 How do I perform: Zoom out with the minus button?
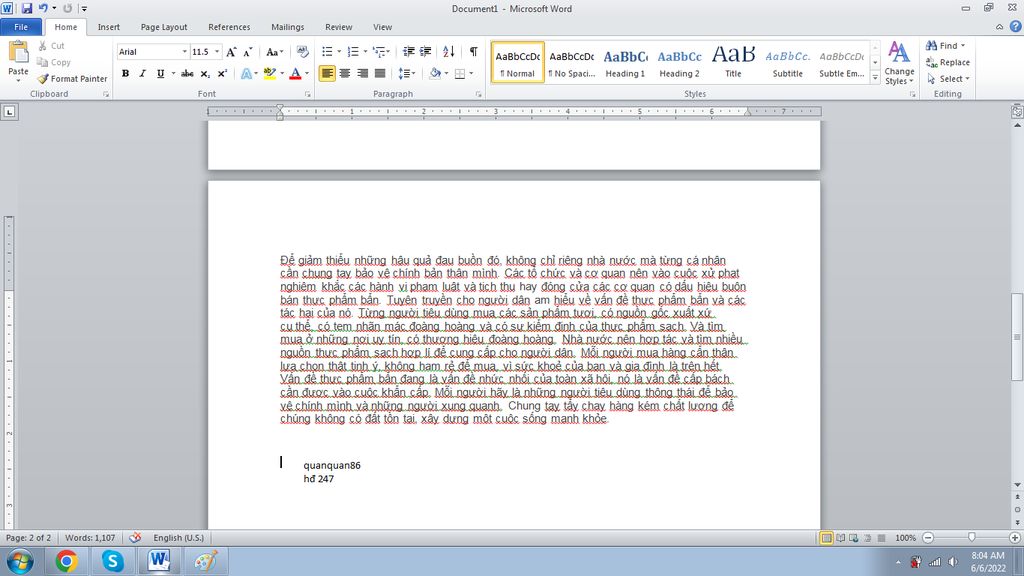[x=928, y=537]
